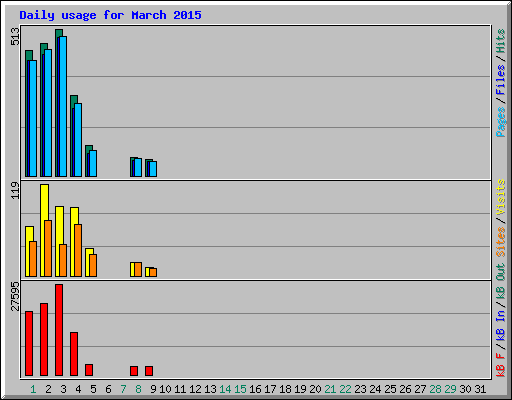Image resolution: width=512 pixels, height=400 pixels.
Task: Click the 513 hits axis value
Action: (x=15, y=36)
